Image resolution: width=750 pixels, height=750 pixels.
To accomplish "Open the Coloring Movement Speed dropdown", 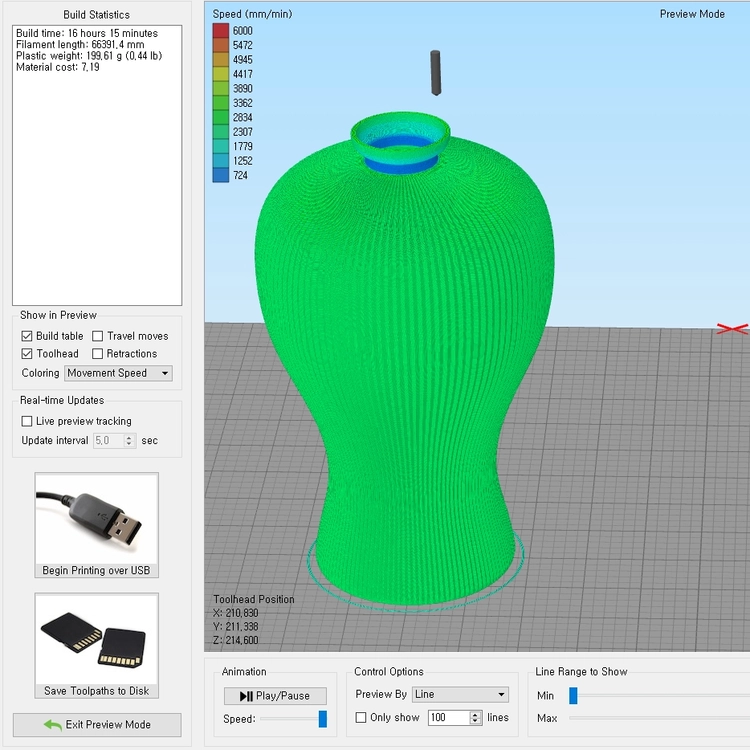I will point(118,373).
